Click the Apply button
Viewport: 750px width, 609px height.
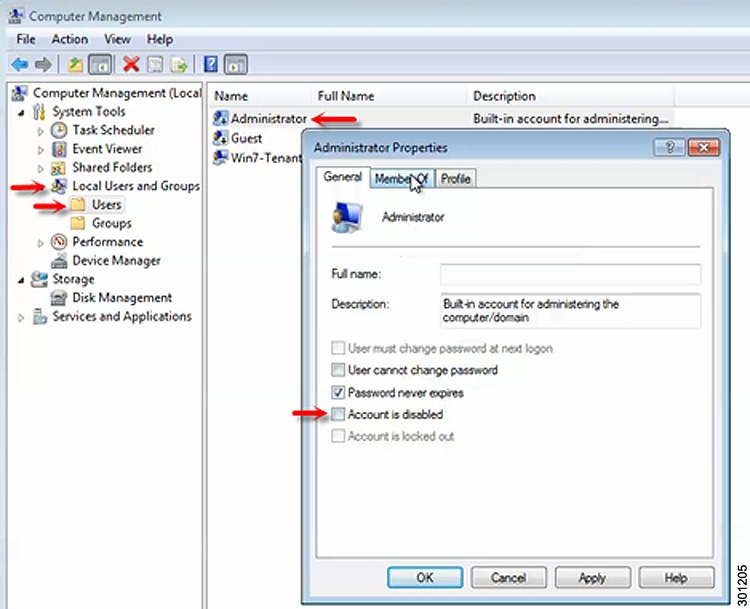tap(593, 578)
